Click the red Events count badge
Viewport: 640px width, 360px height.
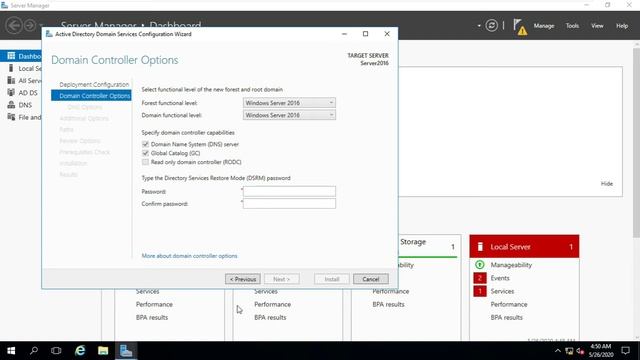(x=480, y=278)
